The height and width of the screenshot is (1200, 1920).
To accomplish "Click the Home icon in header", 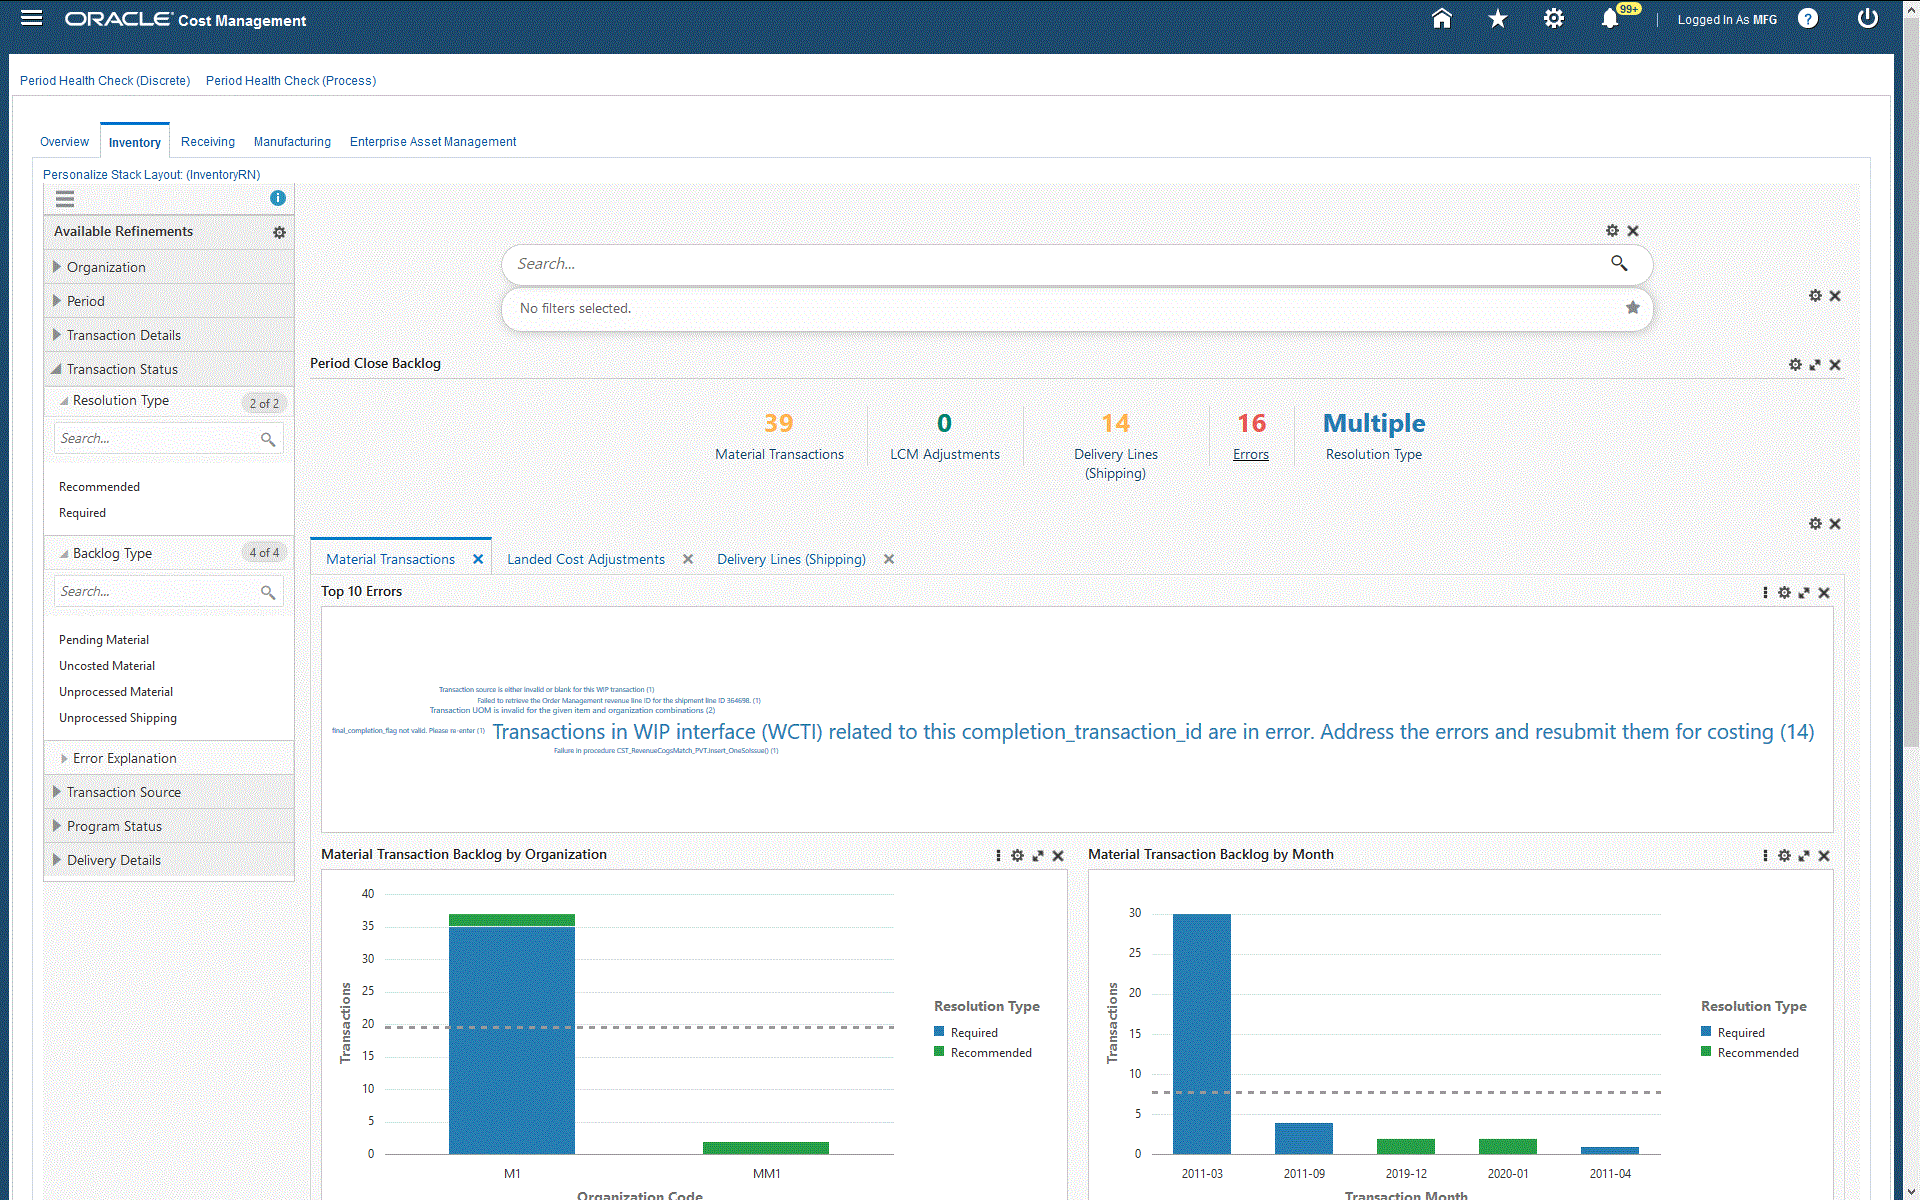I will coord(1441,19).
